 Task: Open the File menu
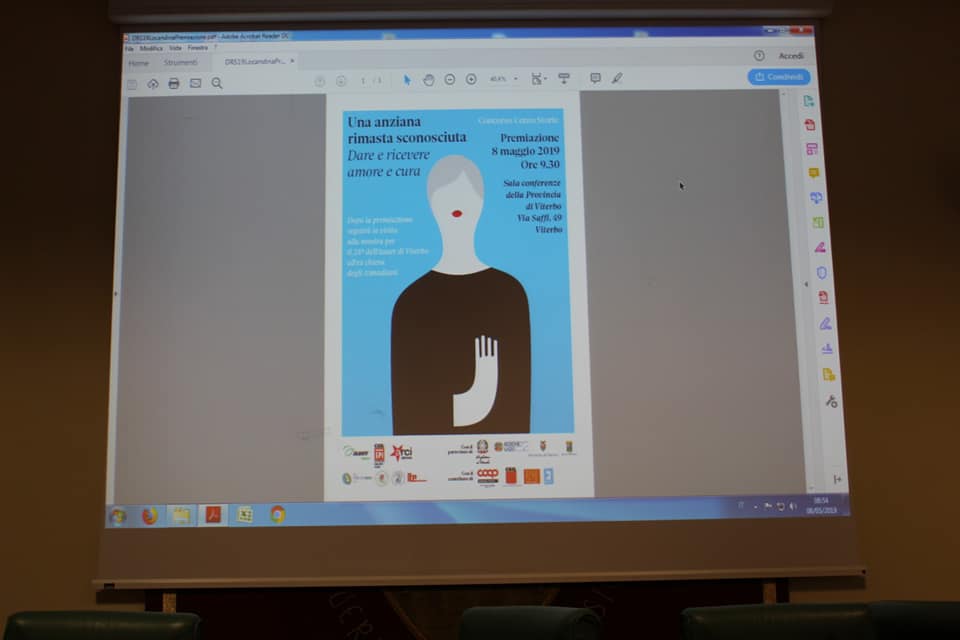point(129,48)
